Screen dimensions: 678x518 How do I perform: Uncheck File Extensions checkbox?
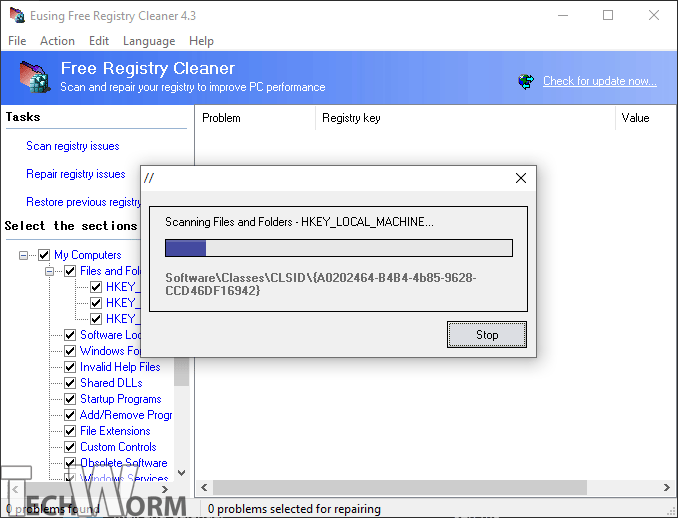70,431
